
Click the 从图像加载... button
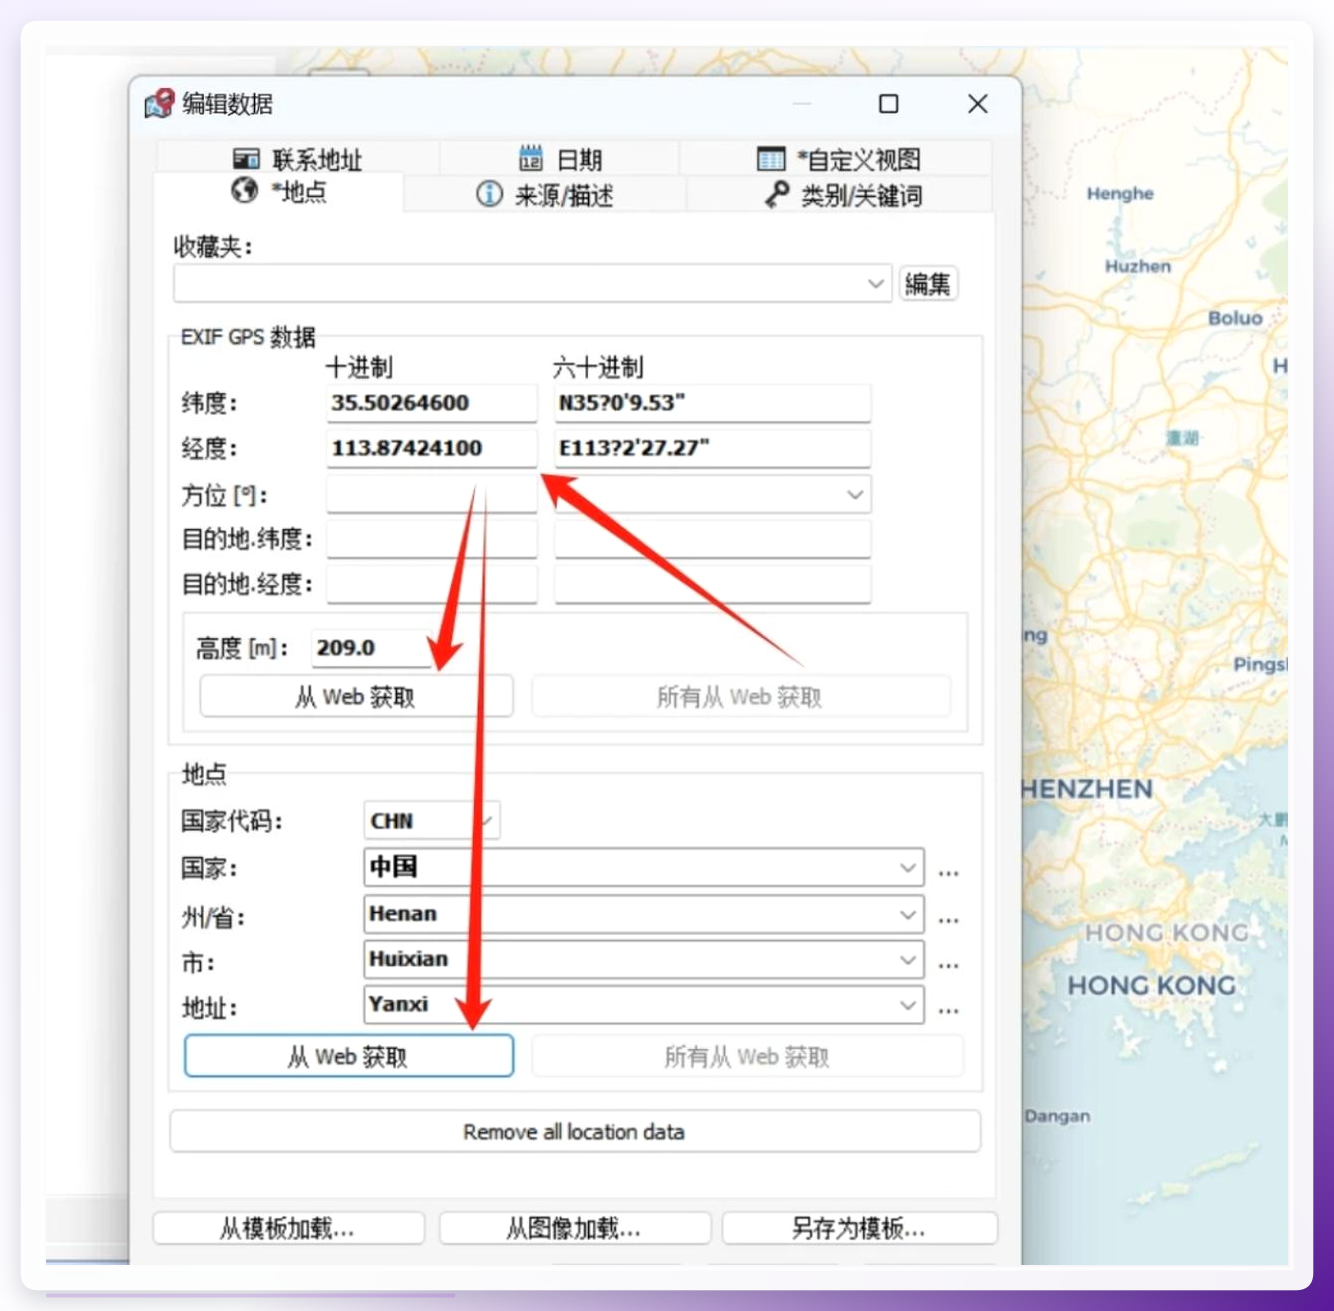pos(574,1228)
